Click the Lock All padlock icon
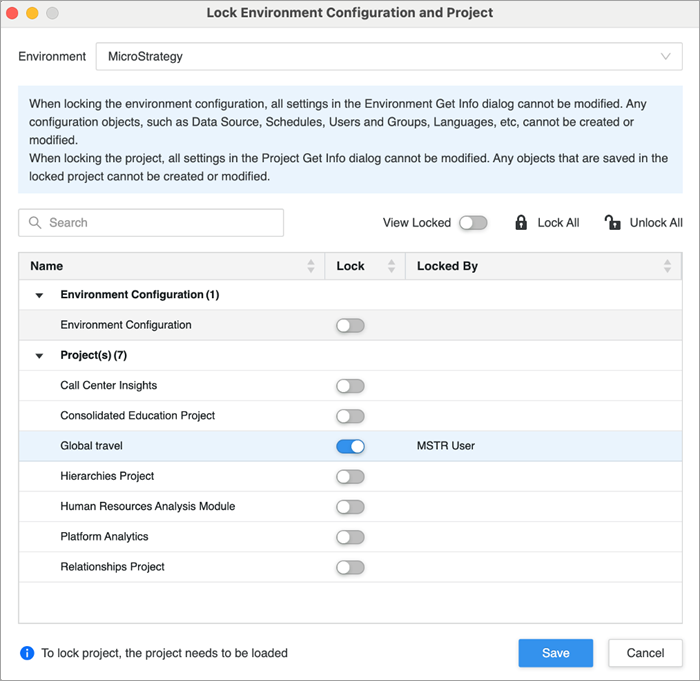This screenshot has height=681, width=700. click(521, 223)
